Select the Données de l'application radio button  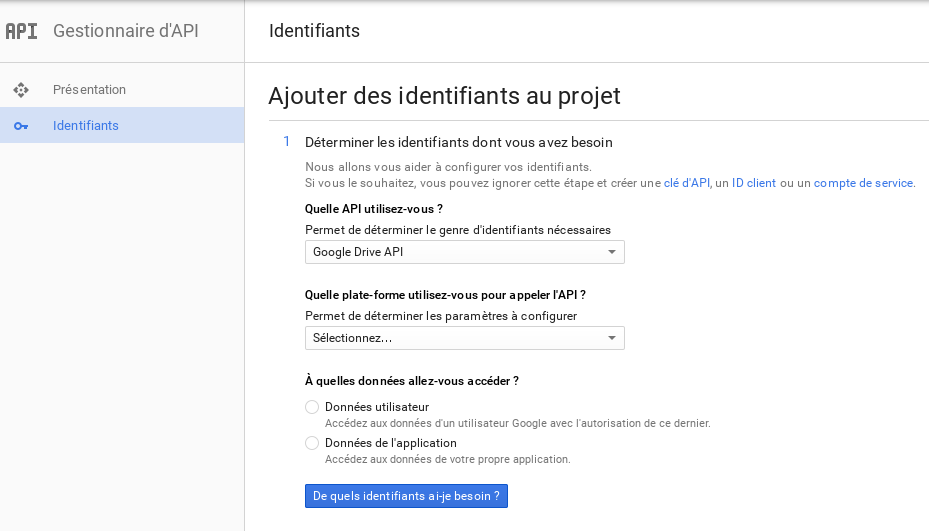tap(312, 443)
